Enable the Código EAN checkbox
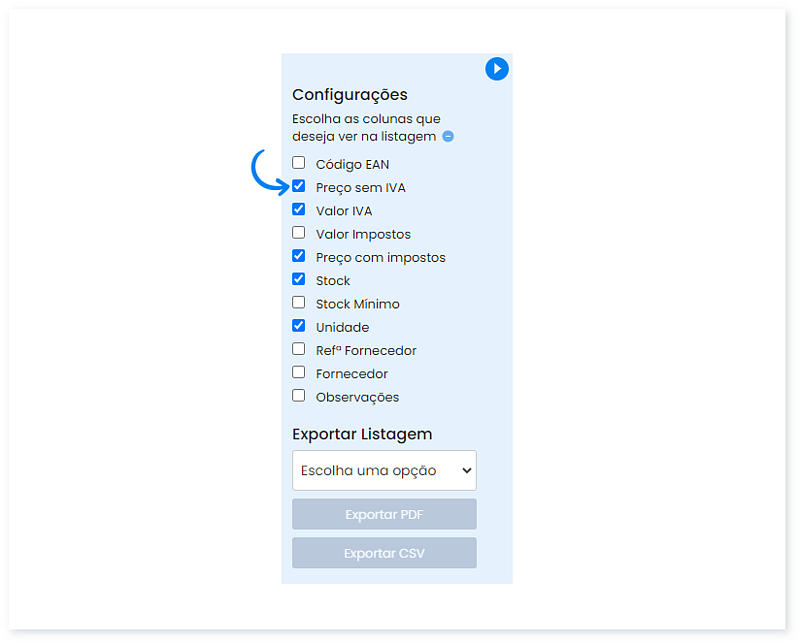Screen dimensions: 800x644 (298, 162)
